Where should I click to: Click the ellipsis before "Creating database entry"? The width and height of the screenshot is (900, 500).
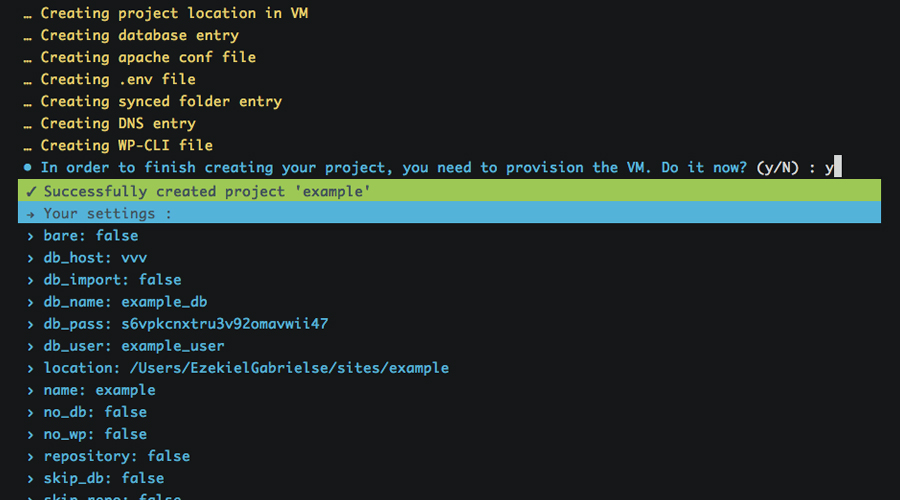(28, 37)
